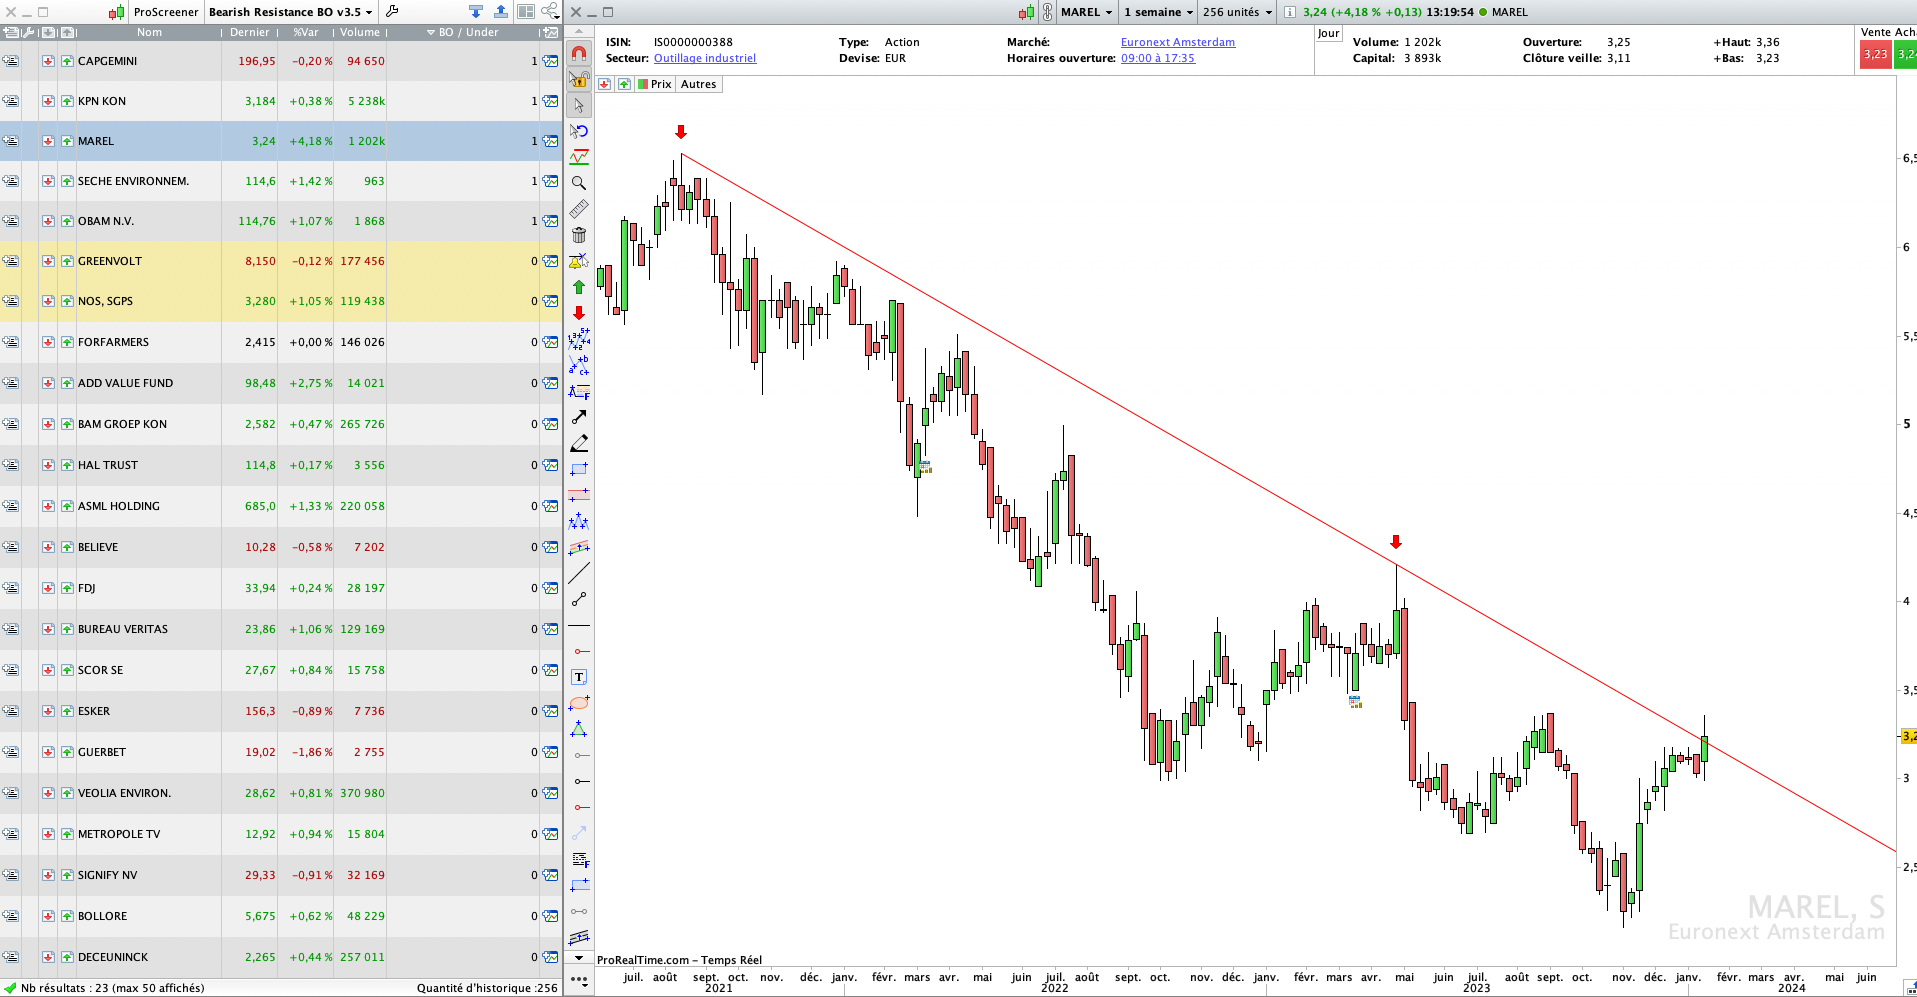Open the Outillage industriel sector link
1917x997 pixels.
pyautogui.click(x=705, y=58)
